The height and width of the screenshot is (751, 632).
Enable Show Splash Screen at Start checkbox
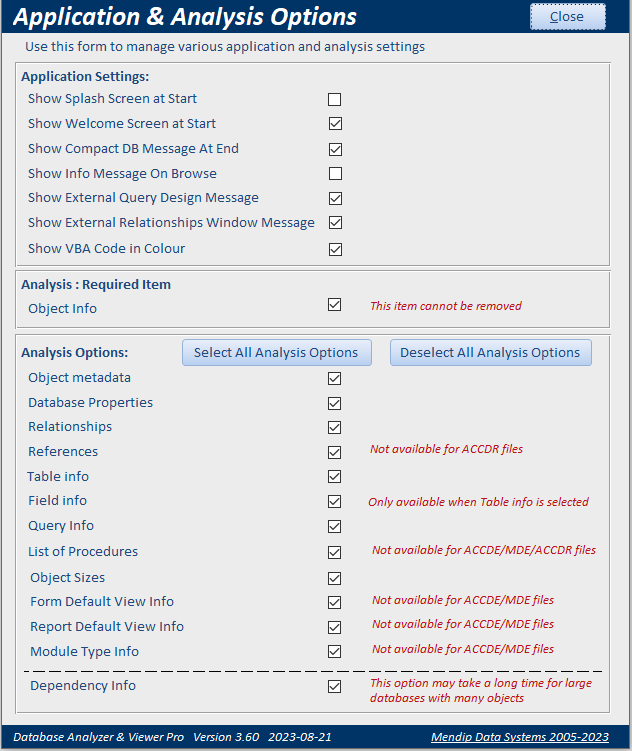point(335,99)
